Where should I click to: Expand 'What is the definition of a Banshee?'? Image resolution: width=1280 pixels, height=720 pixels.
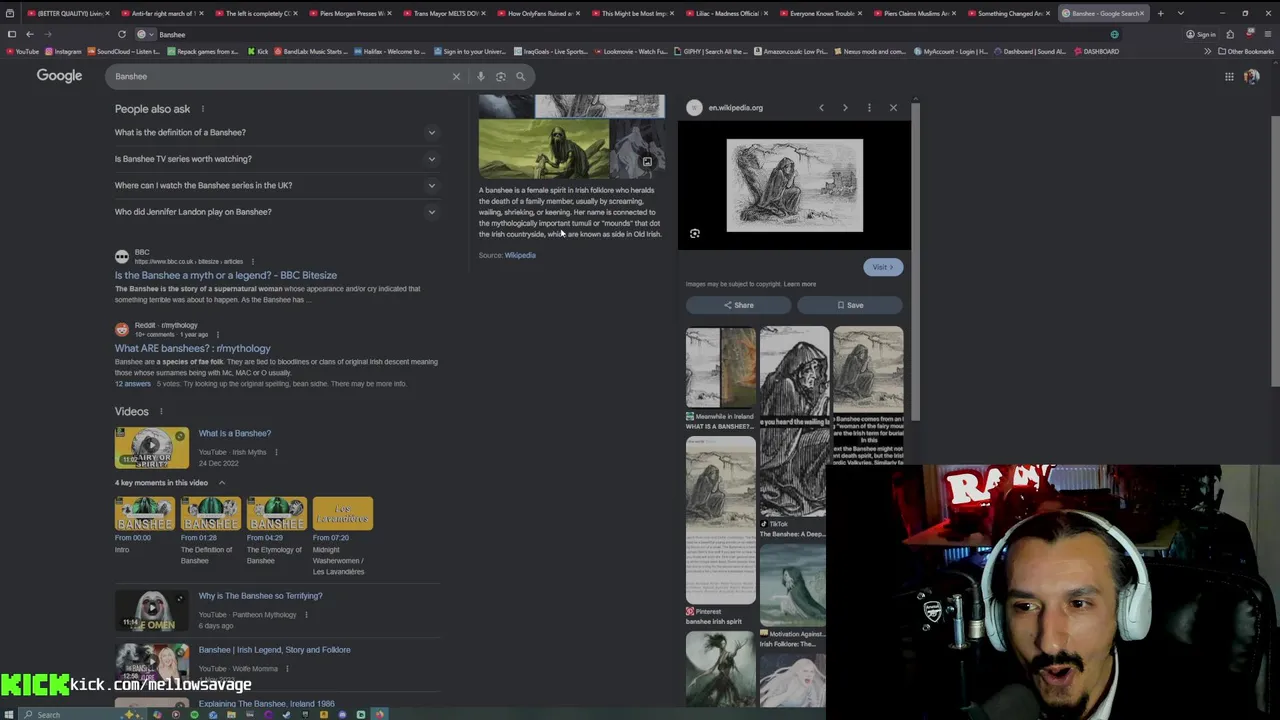coord(277,132)
